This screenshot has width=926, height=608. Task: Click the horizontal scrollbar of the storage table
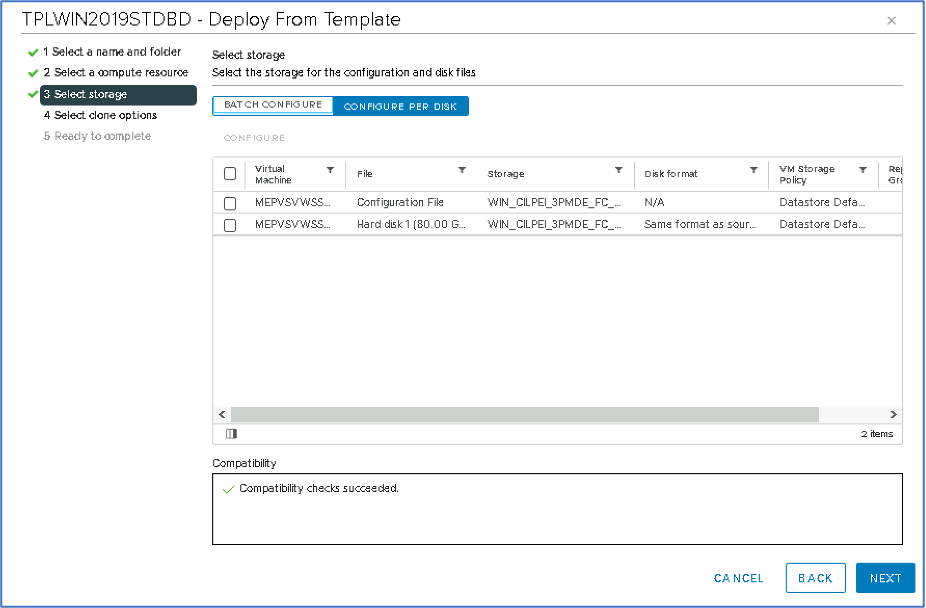point(524,414)
